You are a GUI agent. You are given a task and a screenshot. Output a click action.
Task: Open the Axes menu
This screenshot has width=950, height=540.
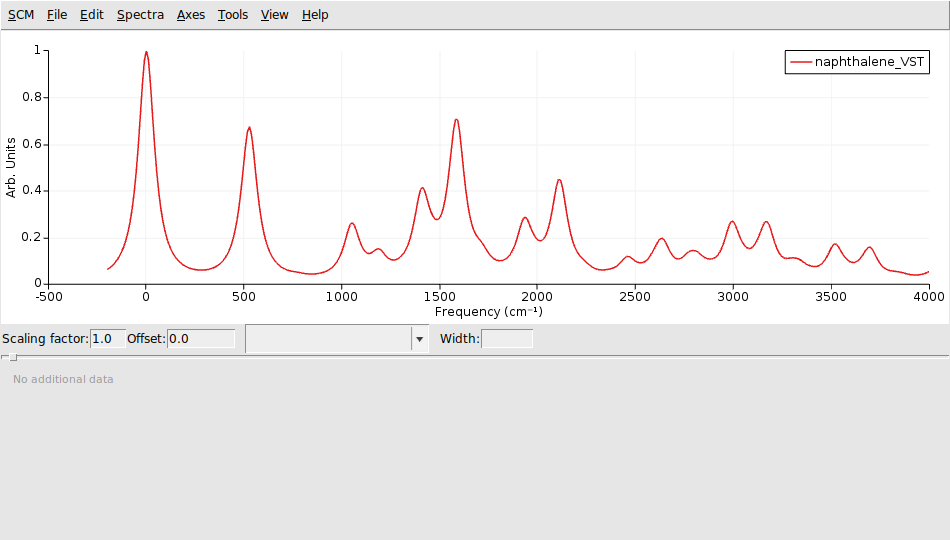(191, 15)
